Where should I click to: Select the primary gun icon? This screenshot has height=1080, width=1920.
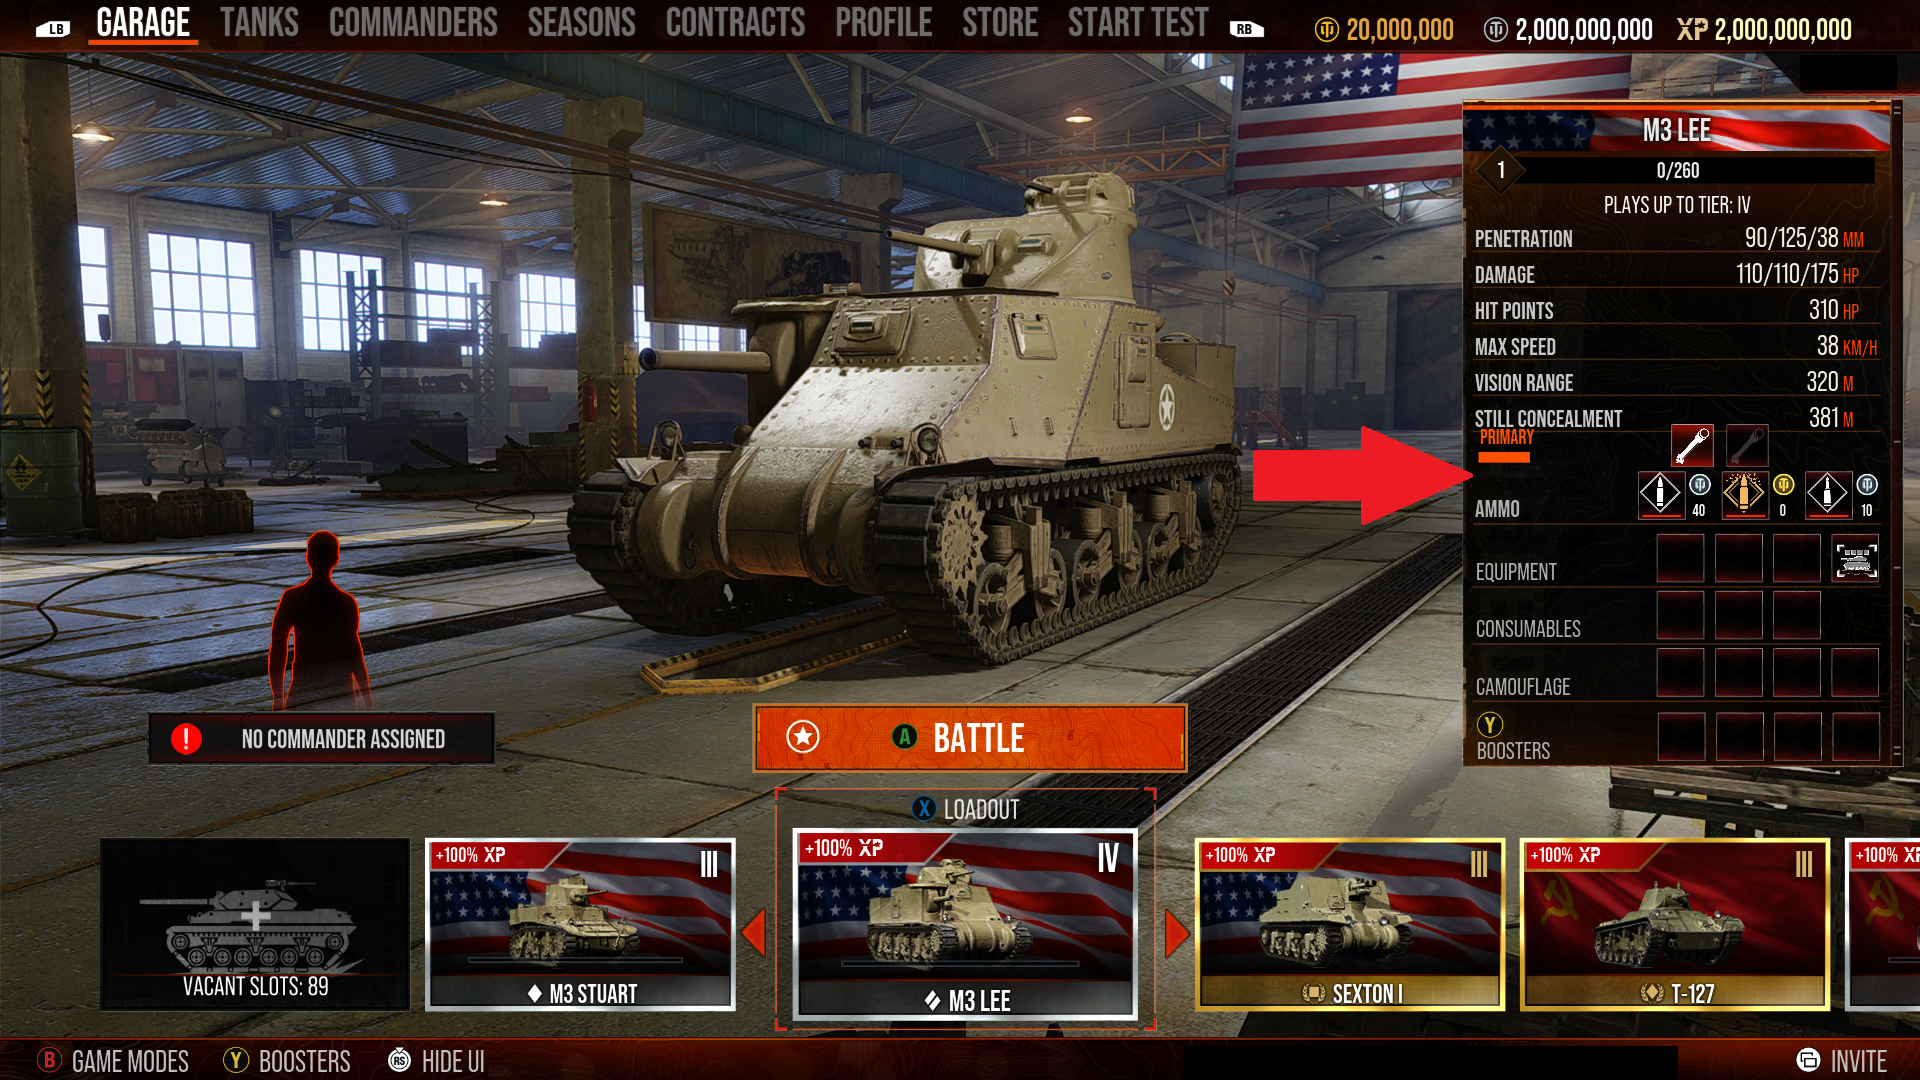(x=1692, y=446)
